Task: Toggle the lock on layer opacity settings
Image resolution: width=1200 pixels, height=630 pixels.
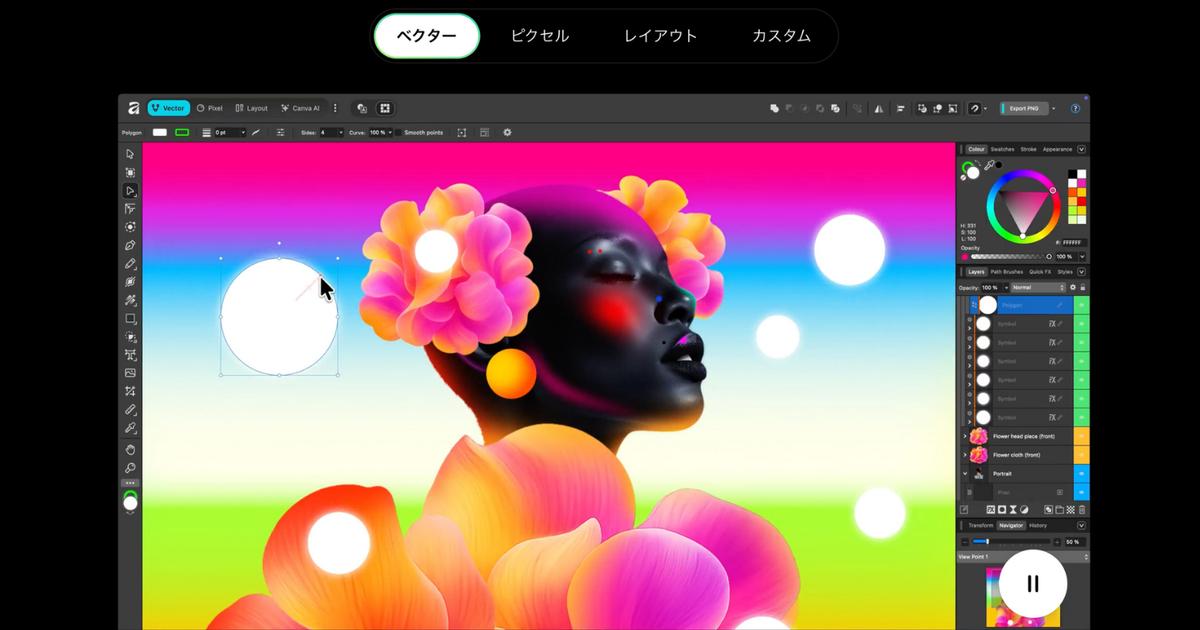Action: tap(1083, 286)
